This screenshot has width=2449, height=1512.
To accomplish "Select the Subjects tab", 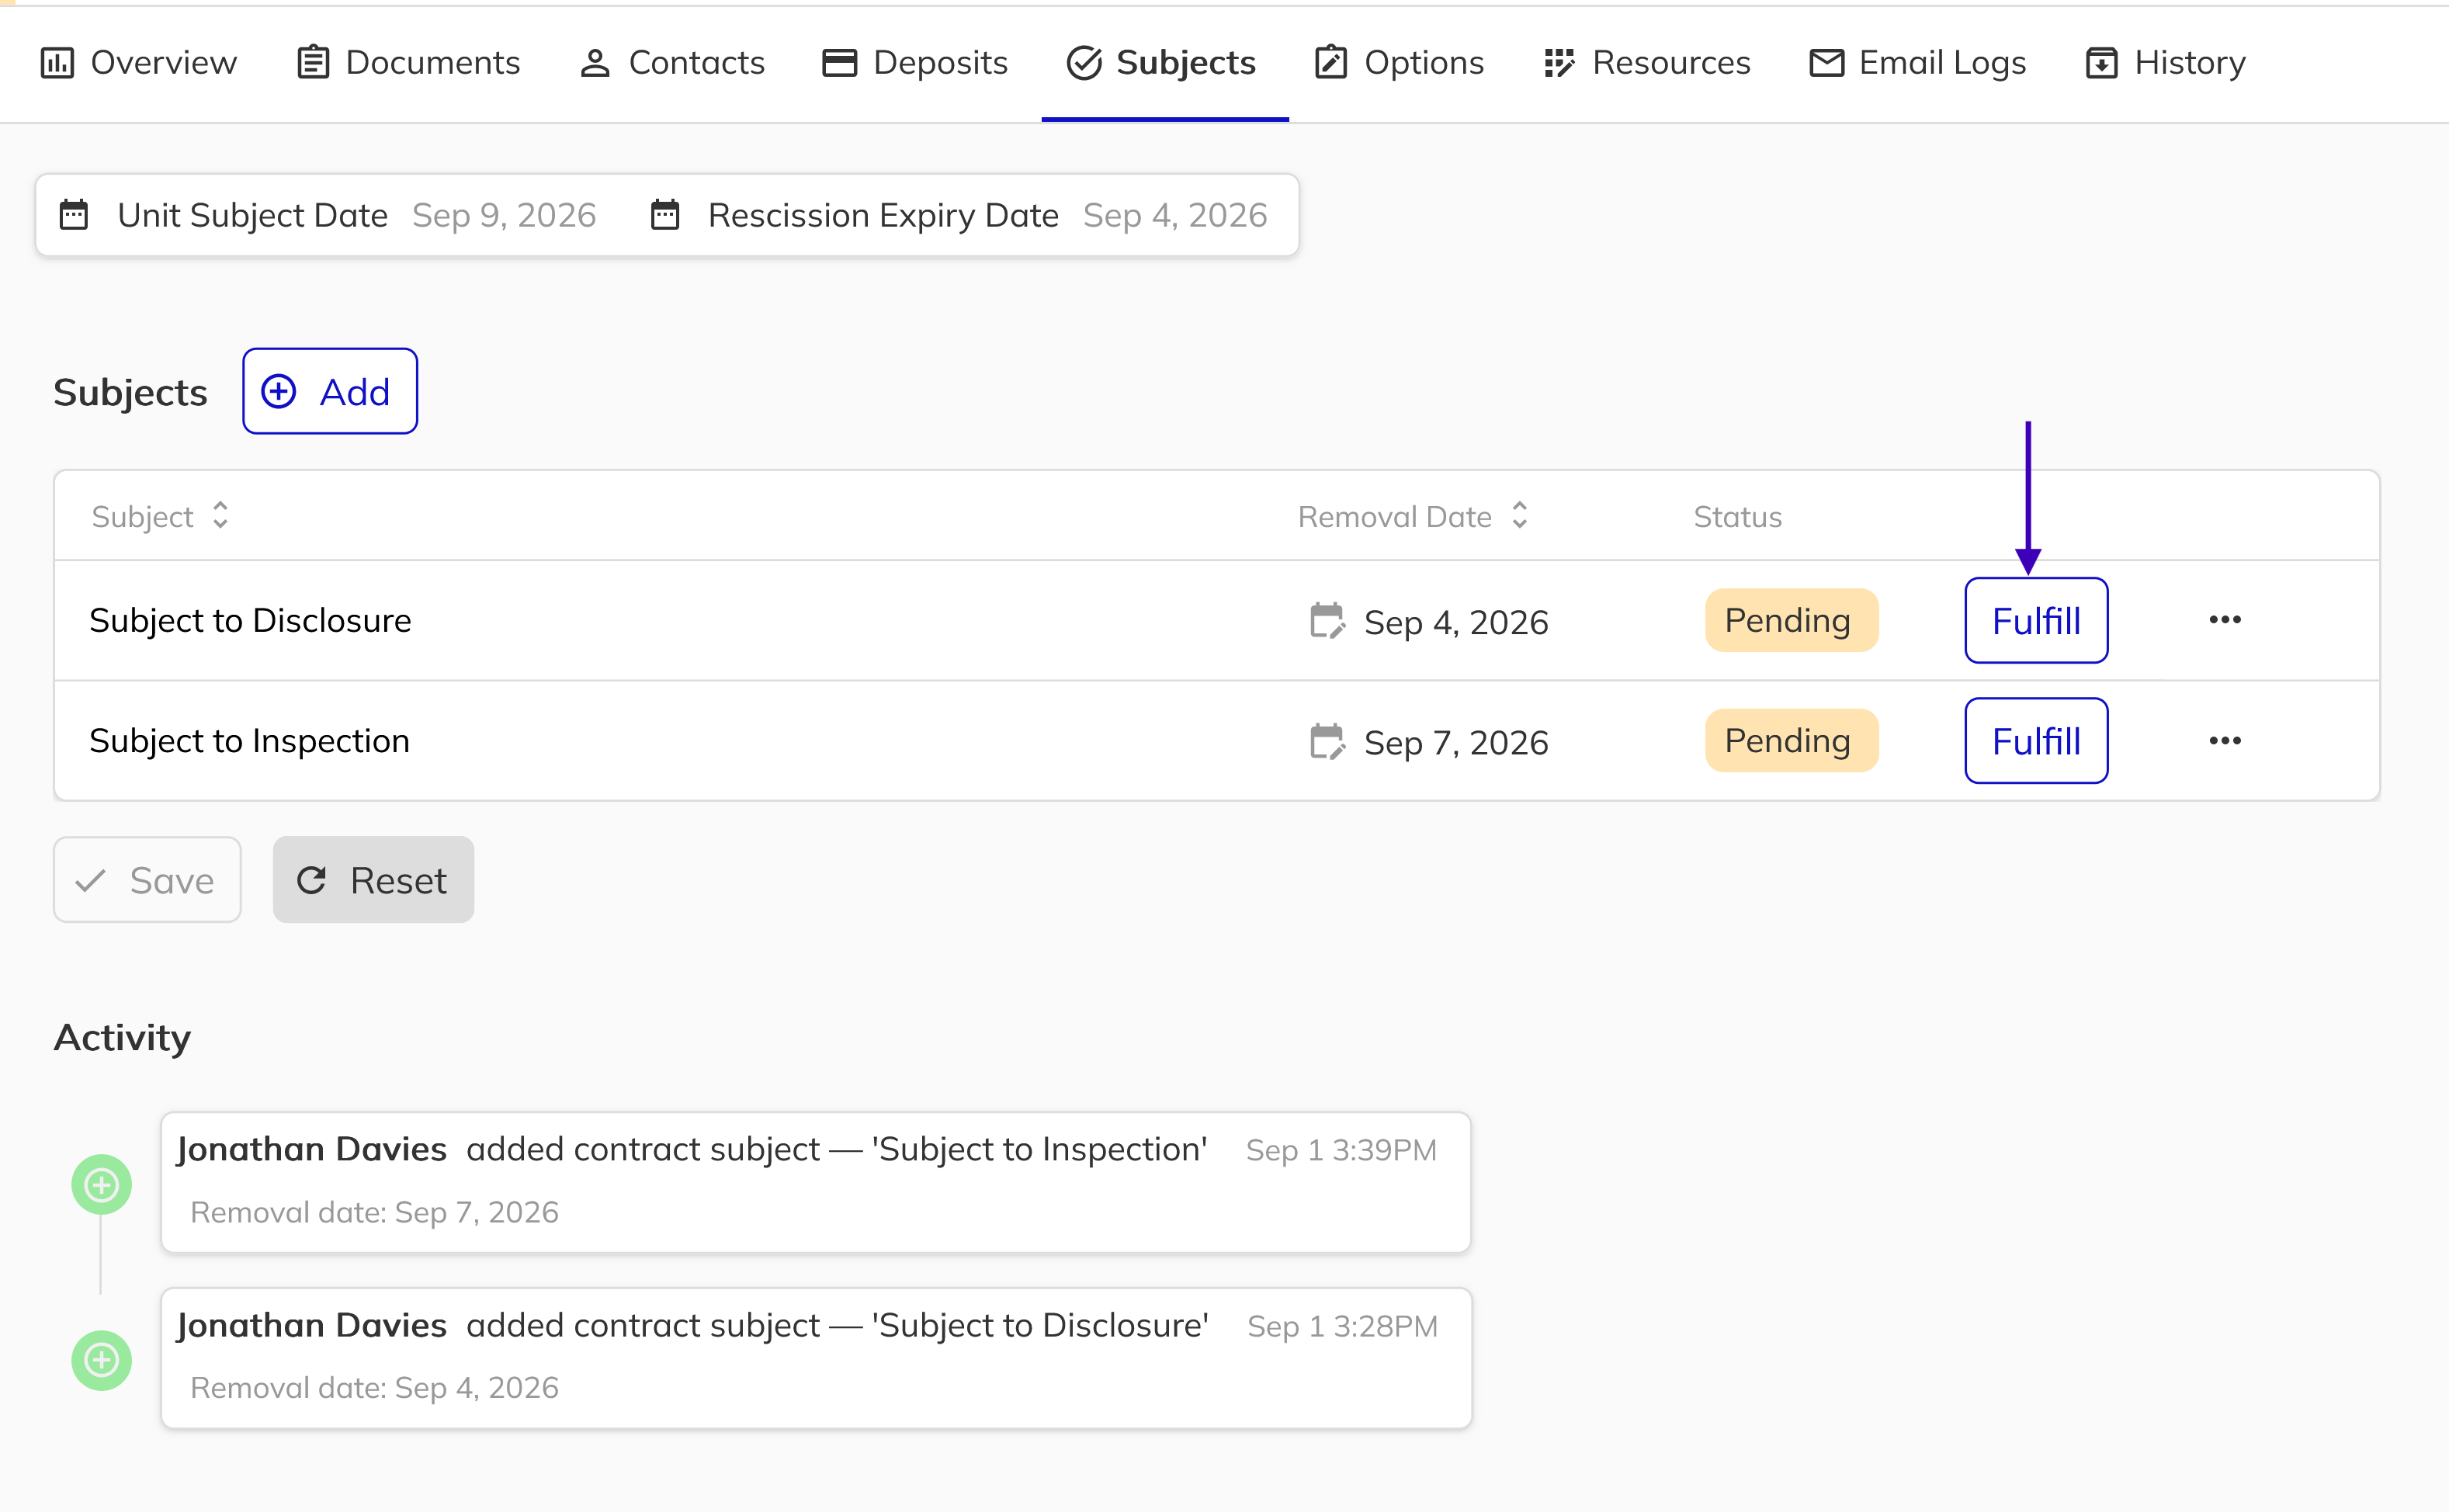I will [x=1161, y=63].
